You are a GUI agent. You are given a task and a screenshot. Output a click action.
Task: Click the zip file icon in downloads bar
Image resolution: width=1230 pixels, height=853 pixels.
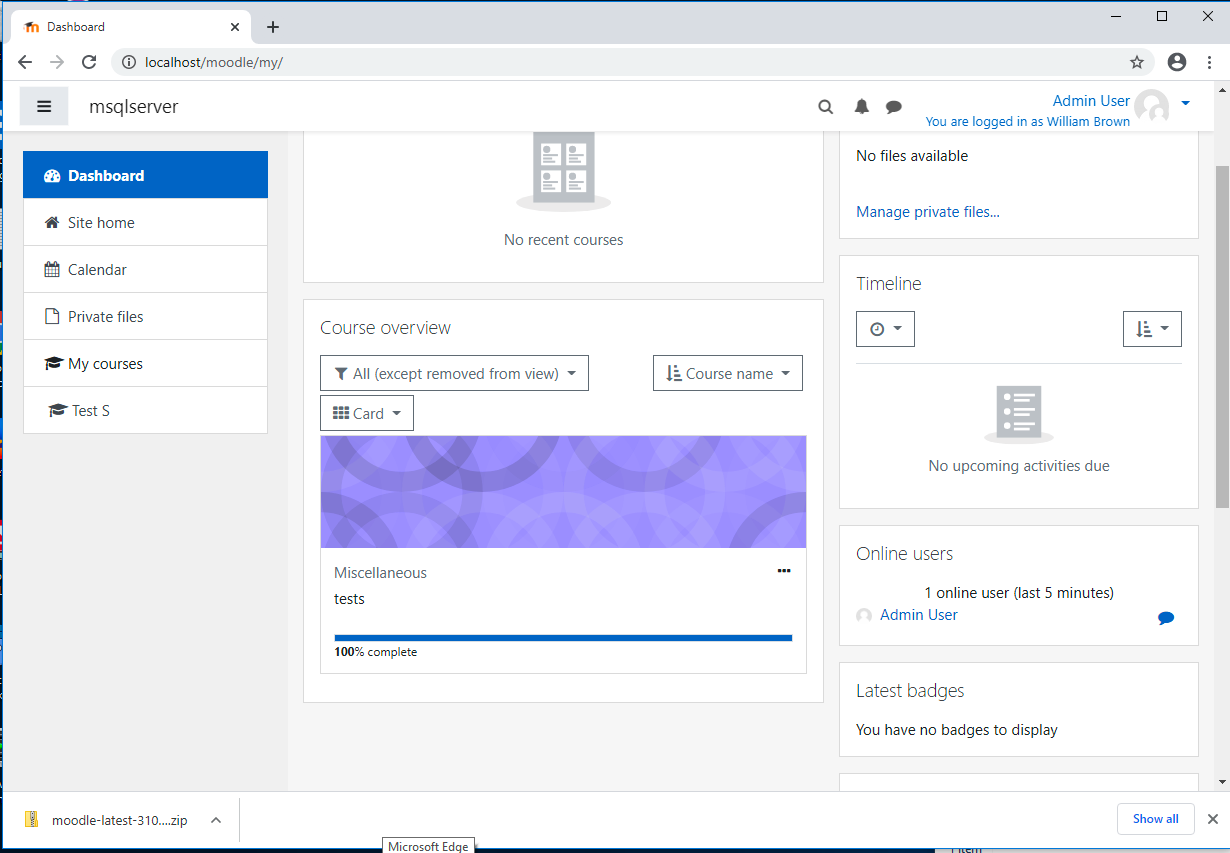click(32, 819)
